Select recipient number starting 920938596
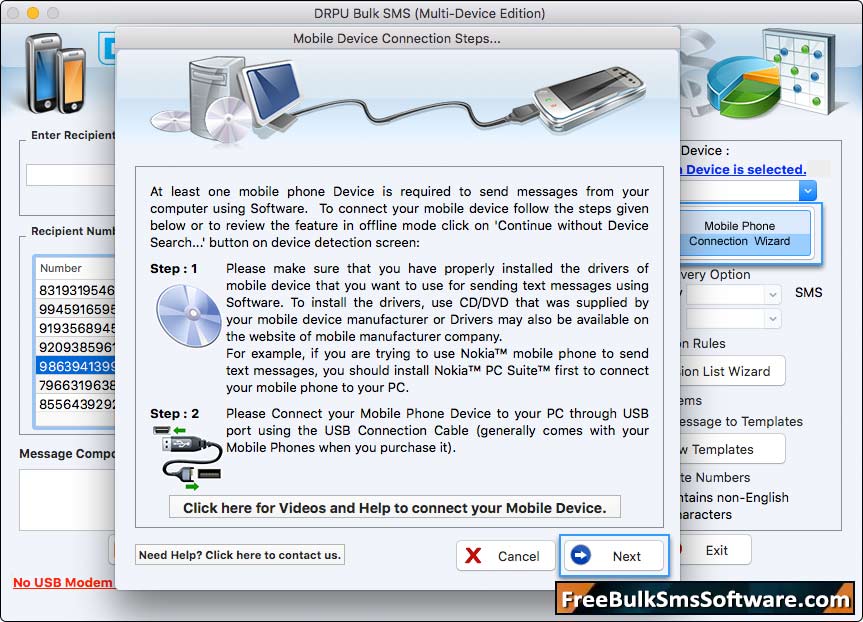 click(x=76, y=347)
